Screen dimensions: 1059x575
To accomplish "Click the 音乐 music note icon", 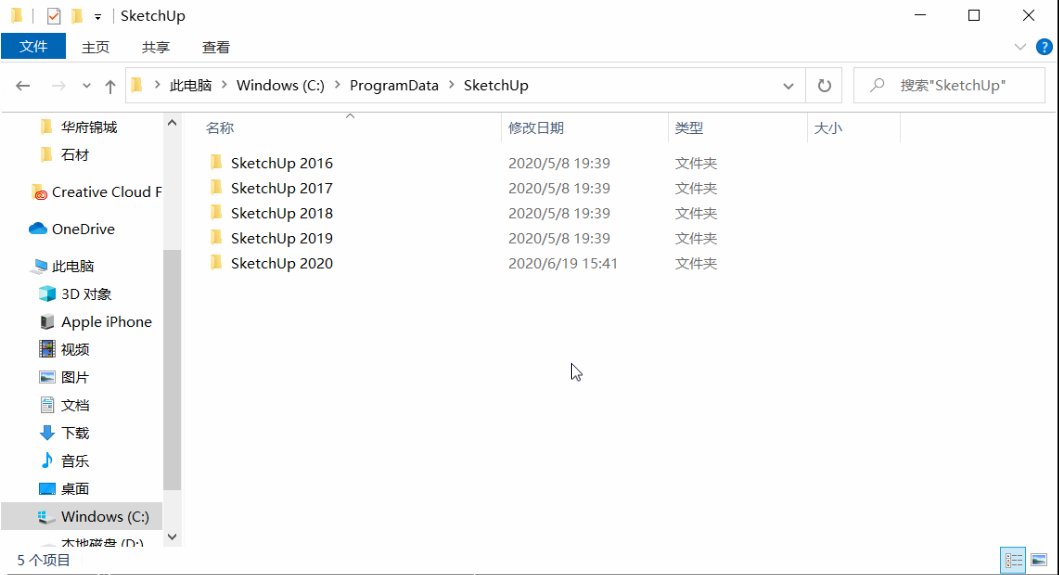I will (47, 460).
